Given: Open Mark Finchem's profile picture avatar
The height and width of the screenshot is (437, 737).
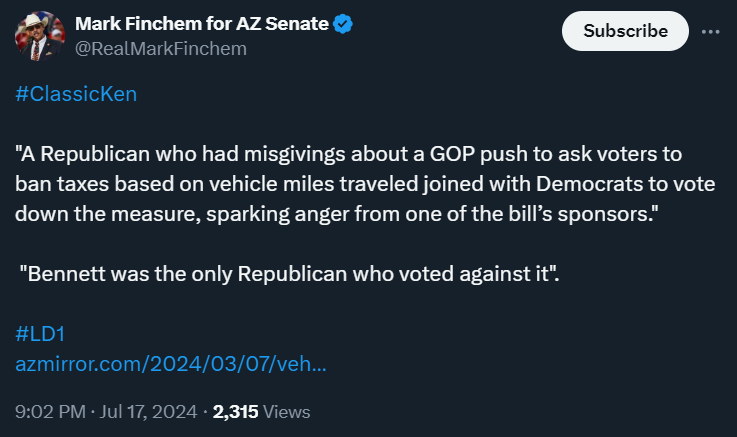Looking at the screenshot, I should click(39, 36).
